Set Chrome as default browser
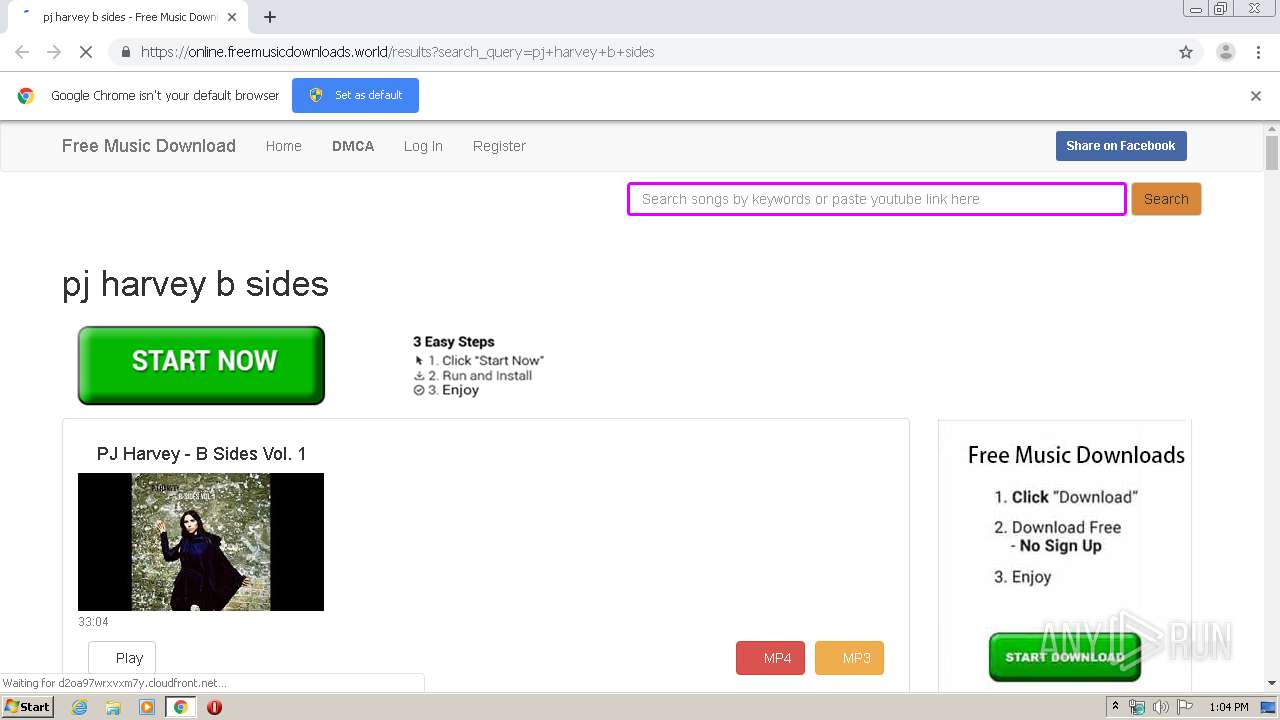This screenshot has height=720, width=1280. (x=355, y=95)
